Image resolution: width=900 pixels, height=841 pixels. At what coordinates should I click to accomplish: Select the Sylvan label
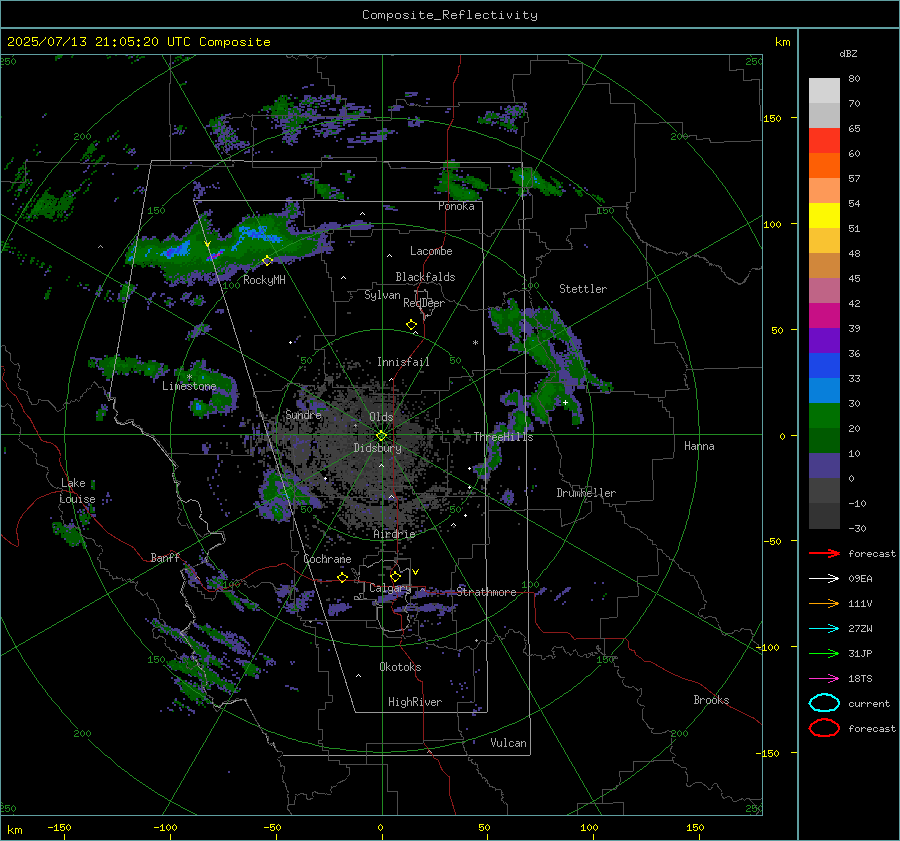[382, 295]
